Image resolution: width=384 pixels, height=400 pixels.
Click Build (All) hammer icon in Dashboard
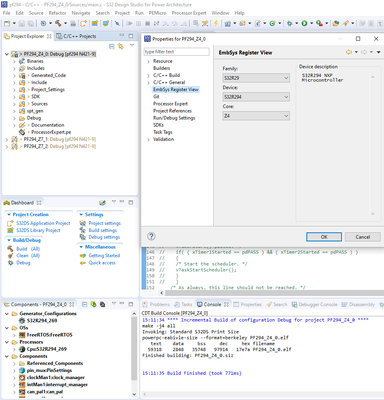coord(10,249)
